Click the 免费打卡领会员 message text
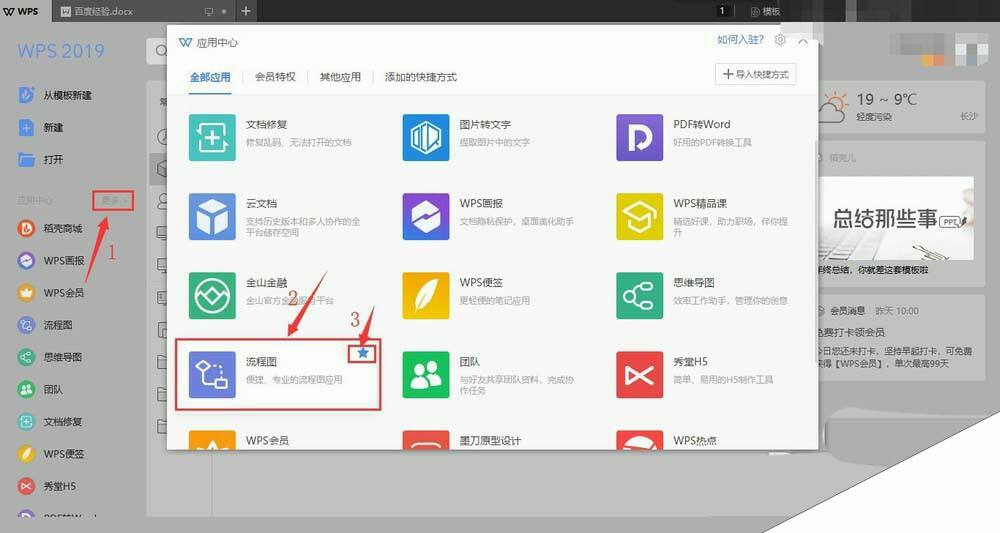 (x=851, y=332)
